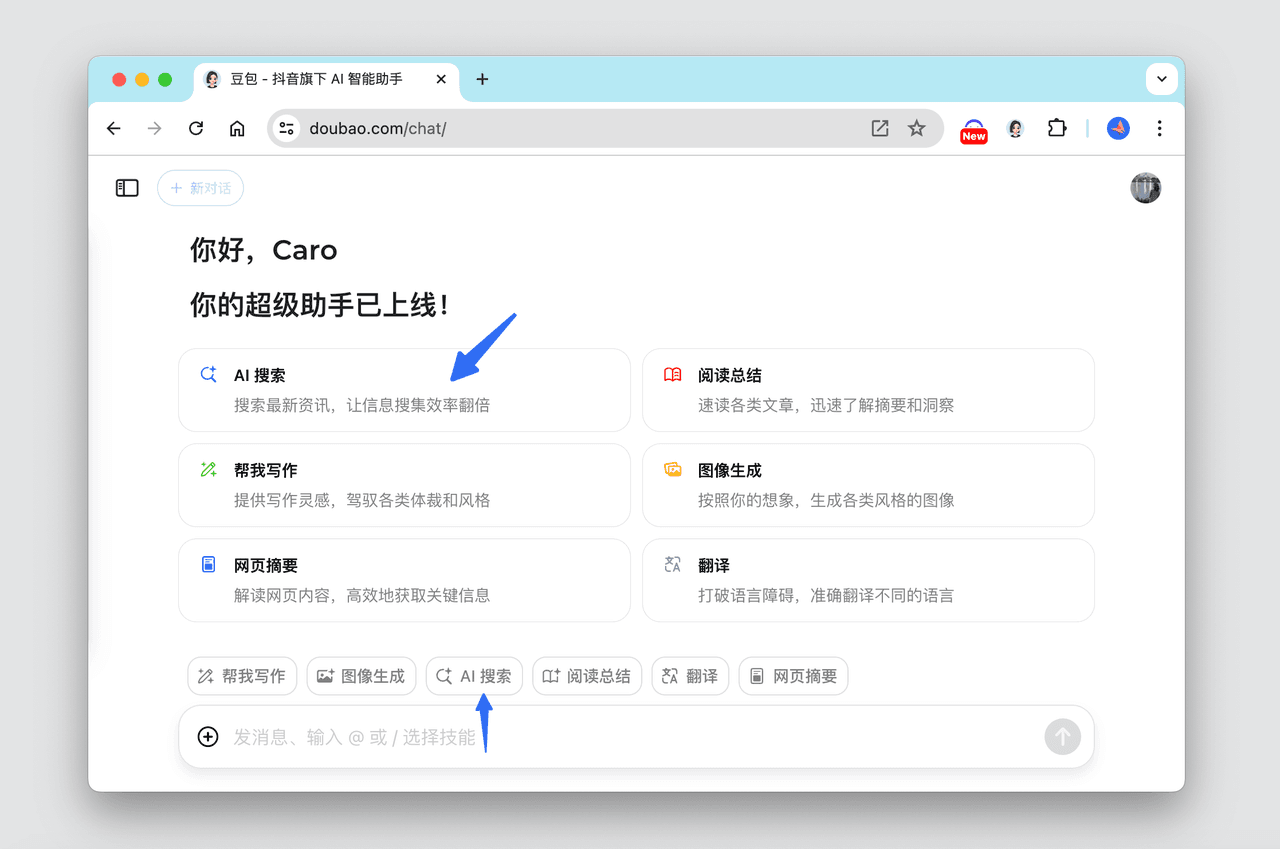
Task: Expand the tab search dropdown arrow
Action: (x=1161, y=79)
